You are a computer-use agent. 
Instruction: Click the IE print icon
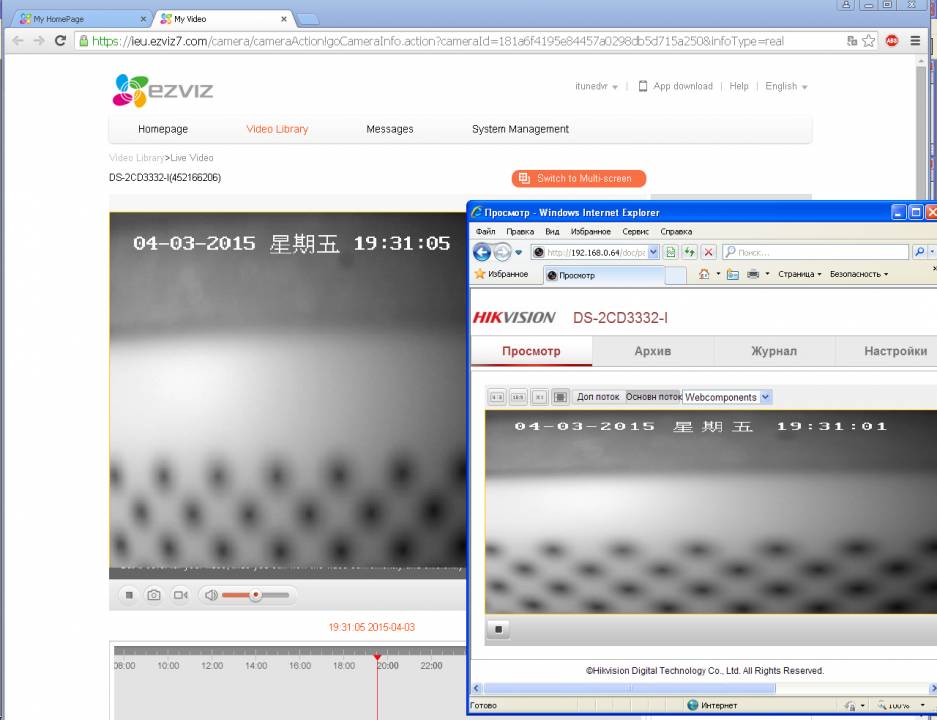(x=753, y=274)
